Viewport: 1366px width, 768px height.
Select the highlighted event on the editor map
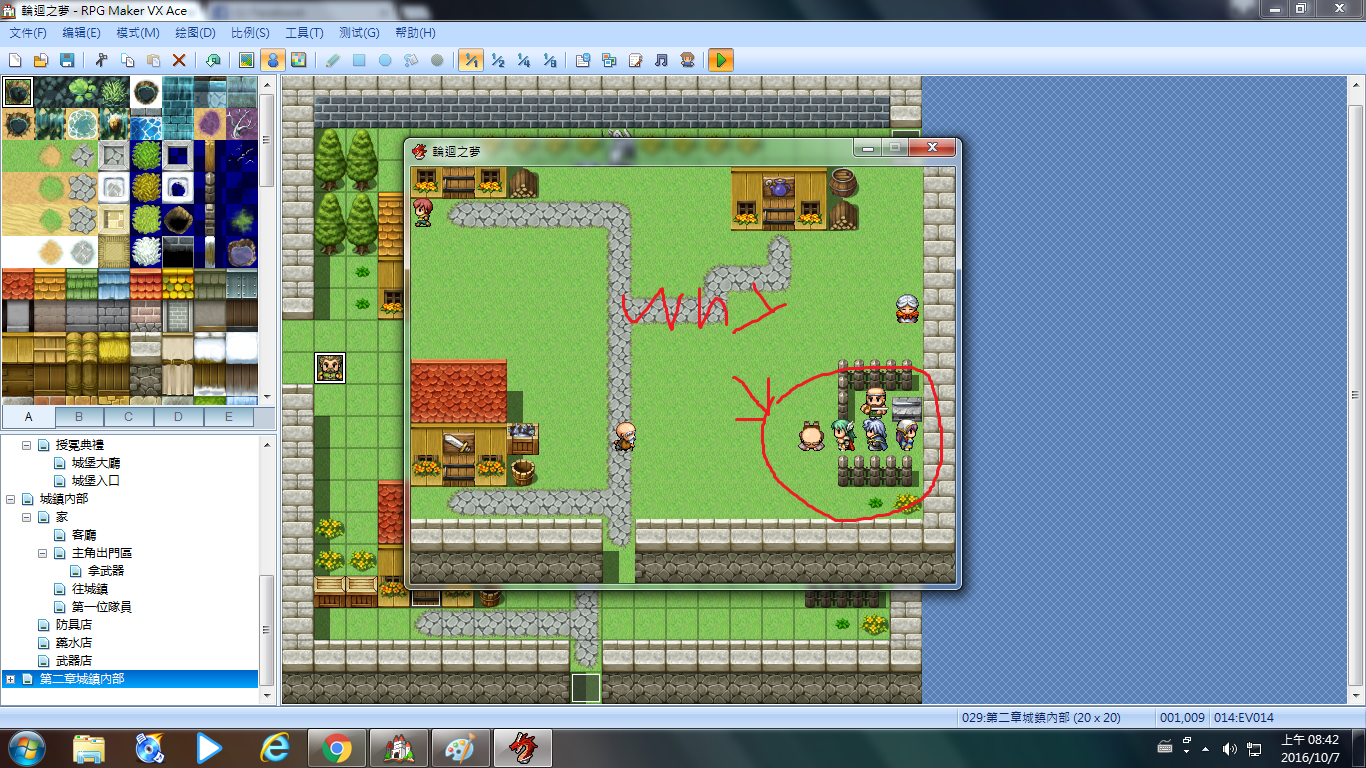(330, 368)
